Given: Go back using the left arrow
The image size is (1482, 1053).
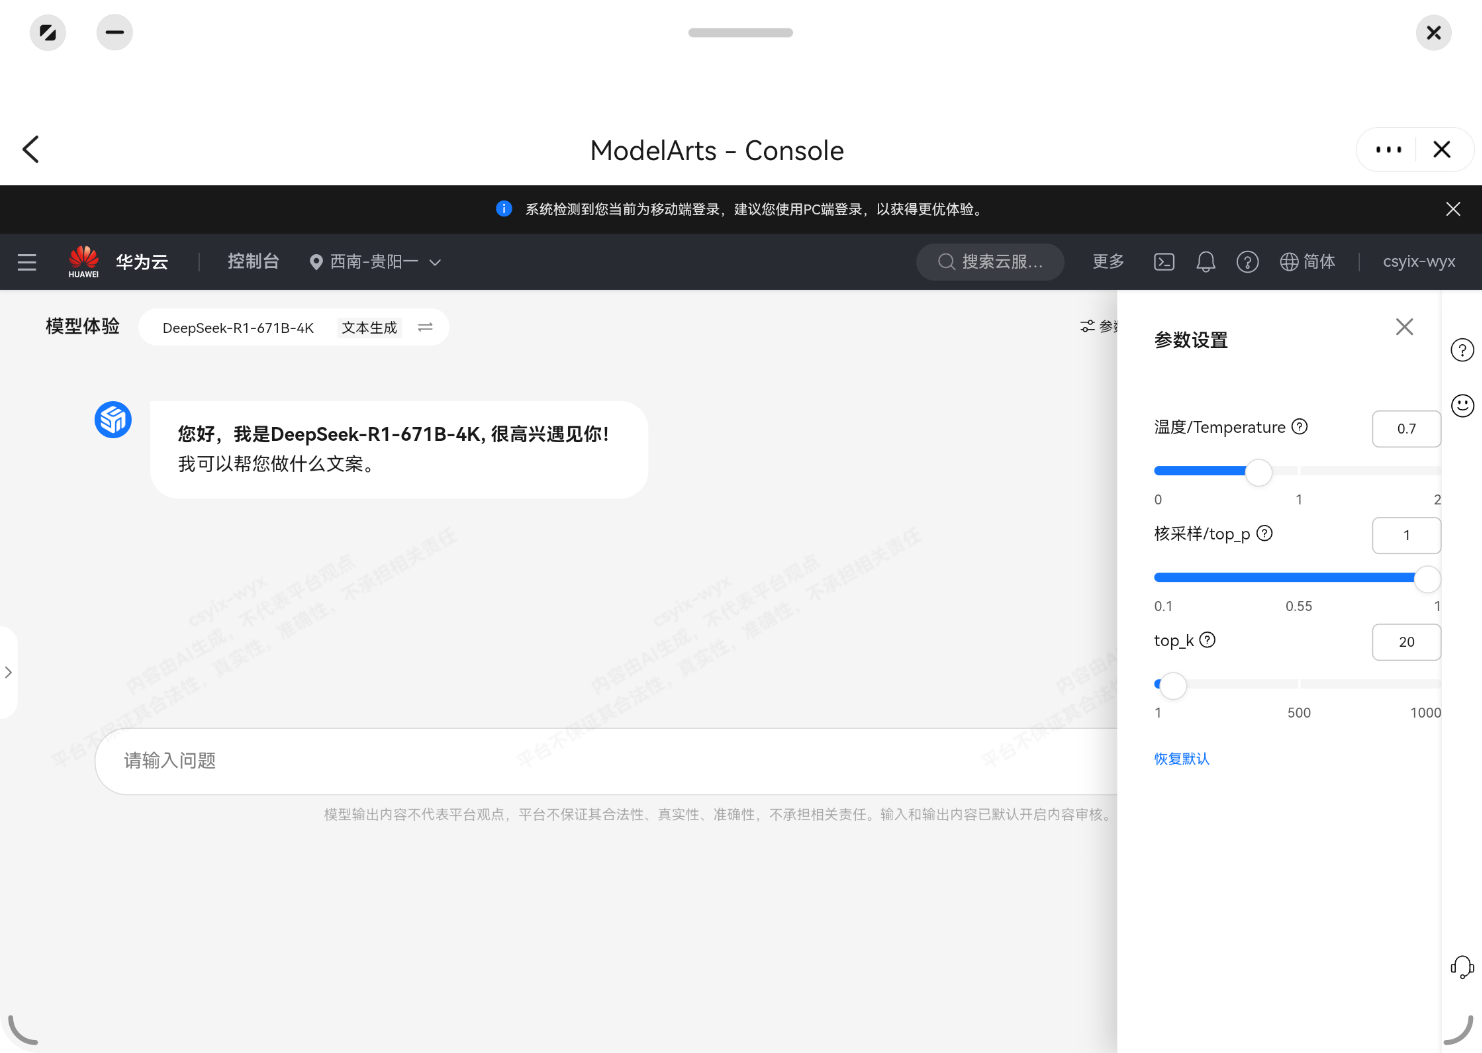Looking at the screenshot, I should (31, 150).
